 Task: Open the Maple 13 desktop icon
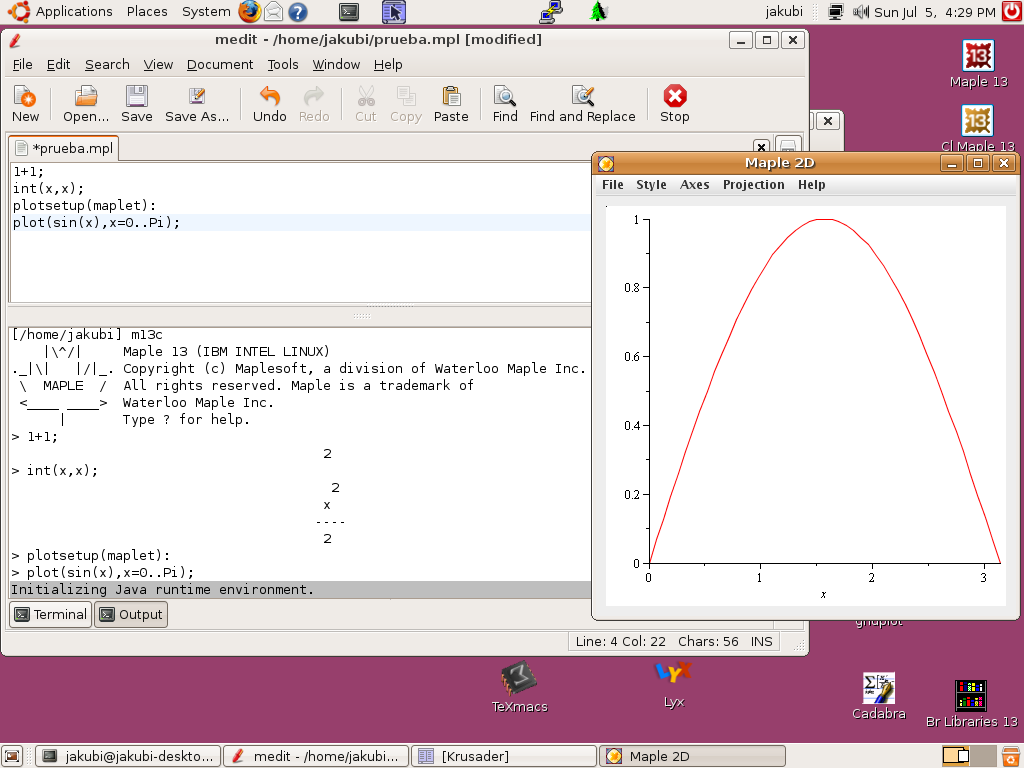click(978, 64)
